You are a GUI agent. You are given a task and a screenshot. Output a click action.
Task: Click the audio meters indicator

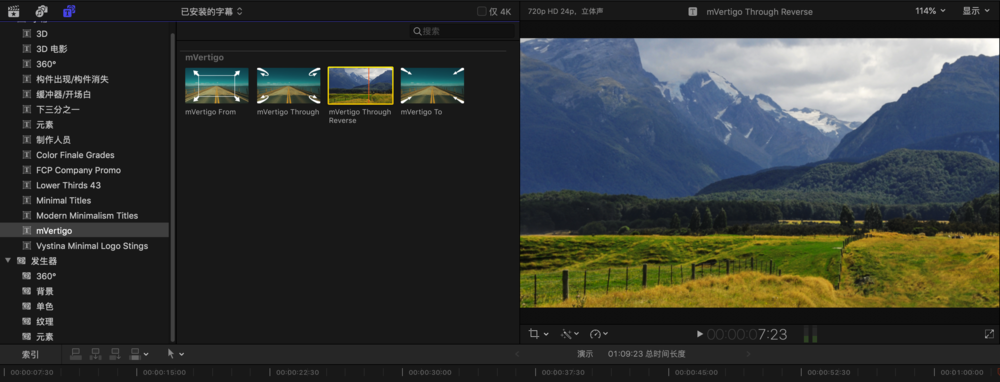click(810, 334)
